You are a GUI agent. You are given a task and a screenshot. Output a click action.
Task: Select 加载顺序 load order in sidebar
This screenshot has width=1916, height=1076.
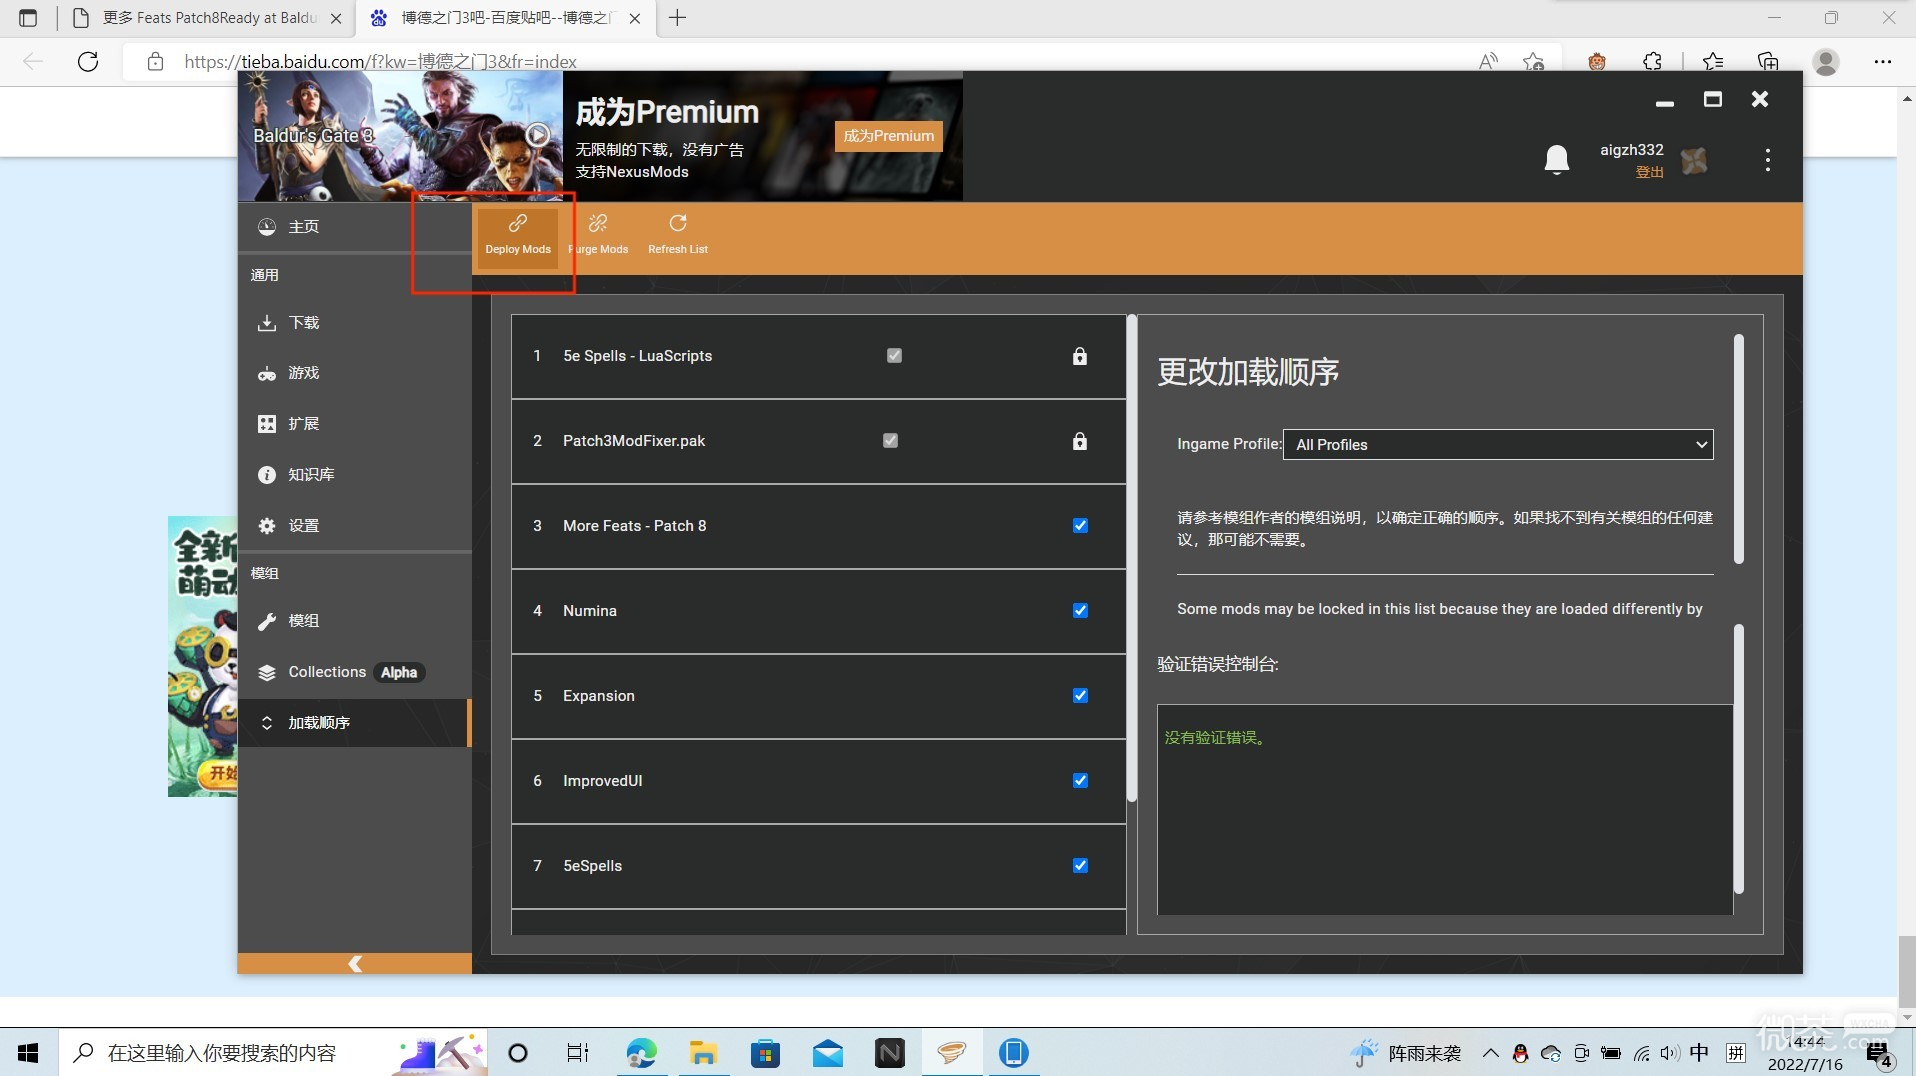(354, 723)
